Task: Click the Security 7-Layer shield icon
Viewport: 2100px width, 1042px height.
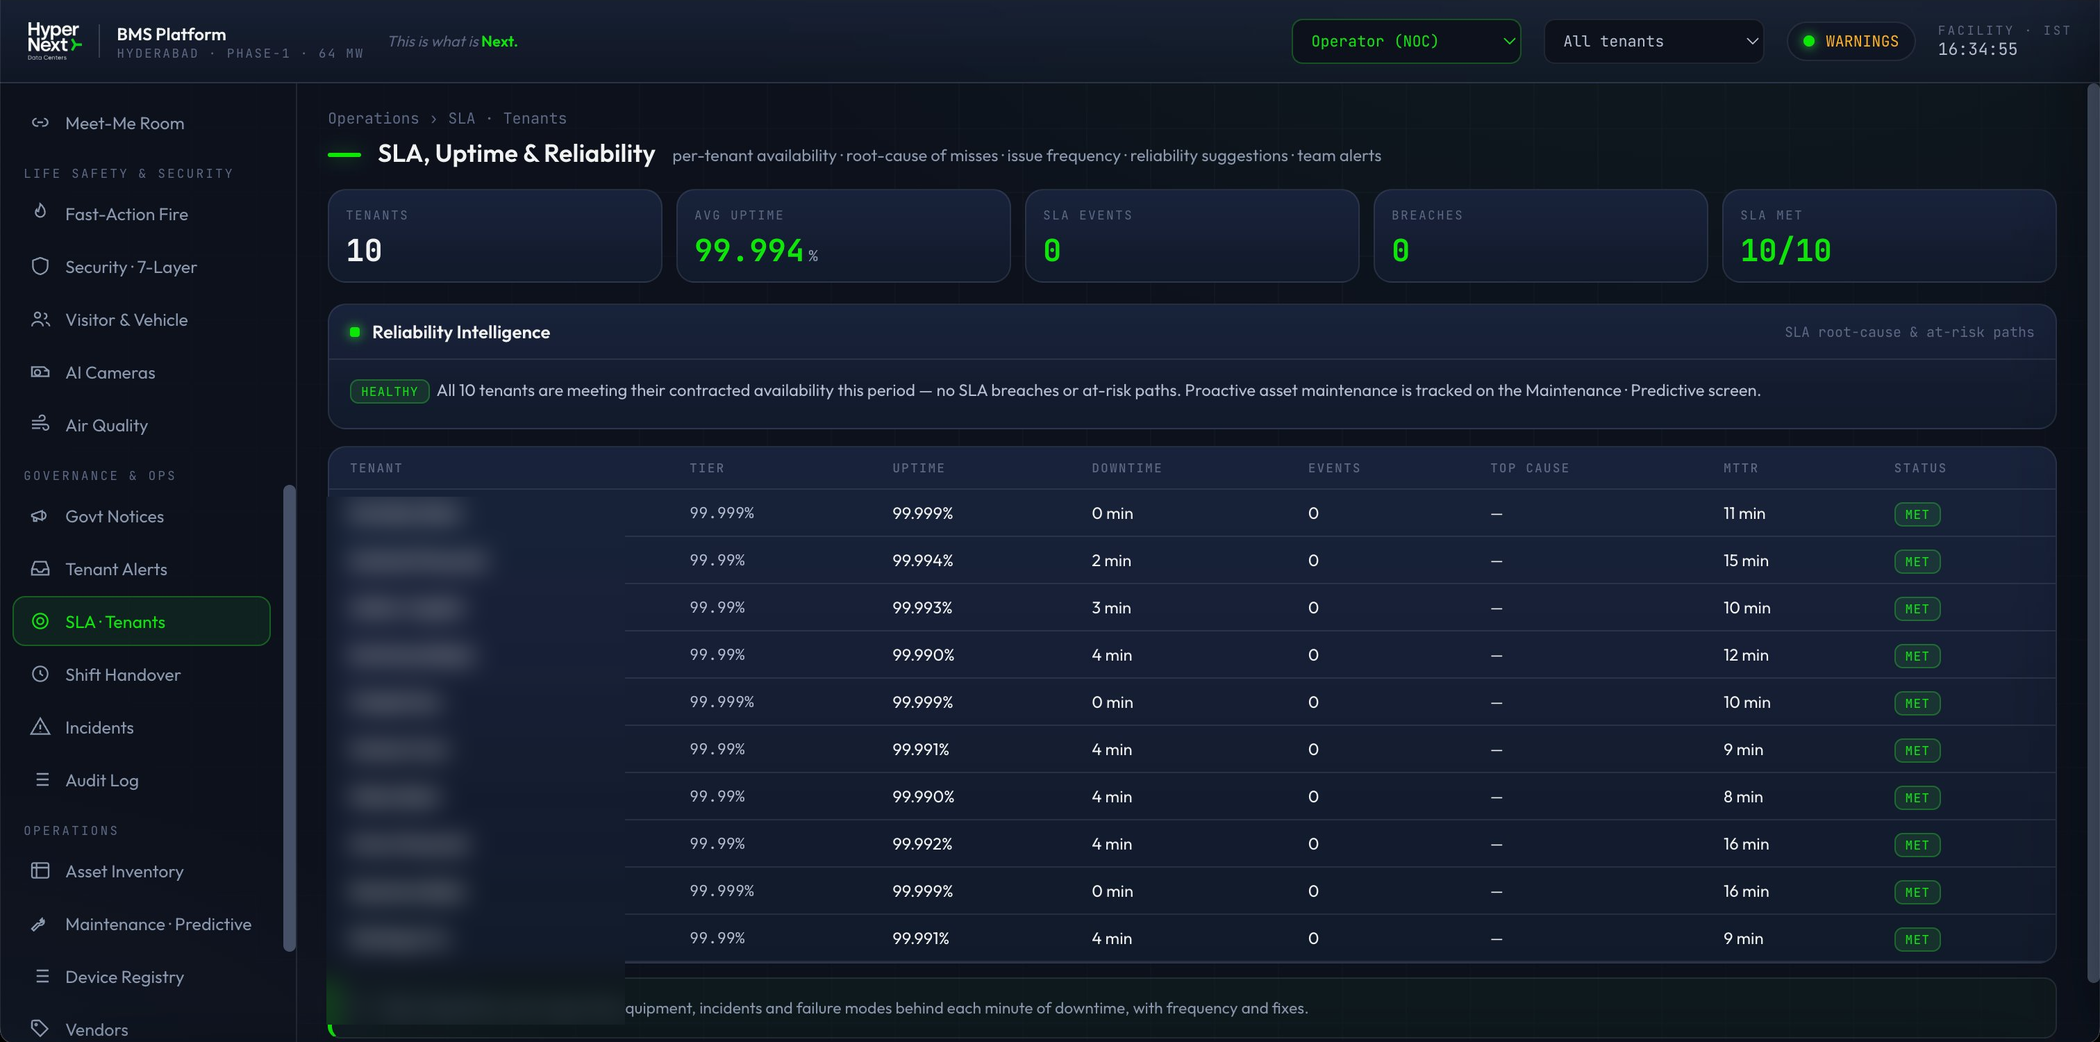Action: (x=40, y=266)
